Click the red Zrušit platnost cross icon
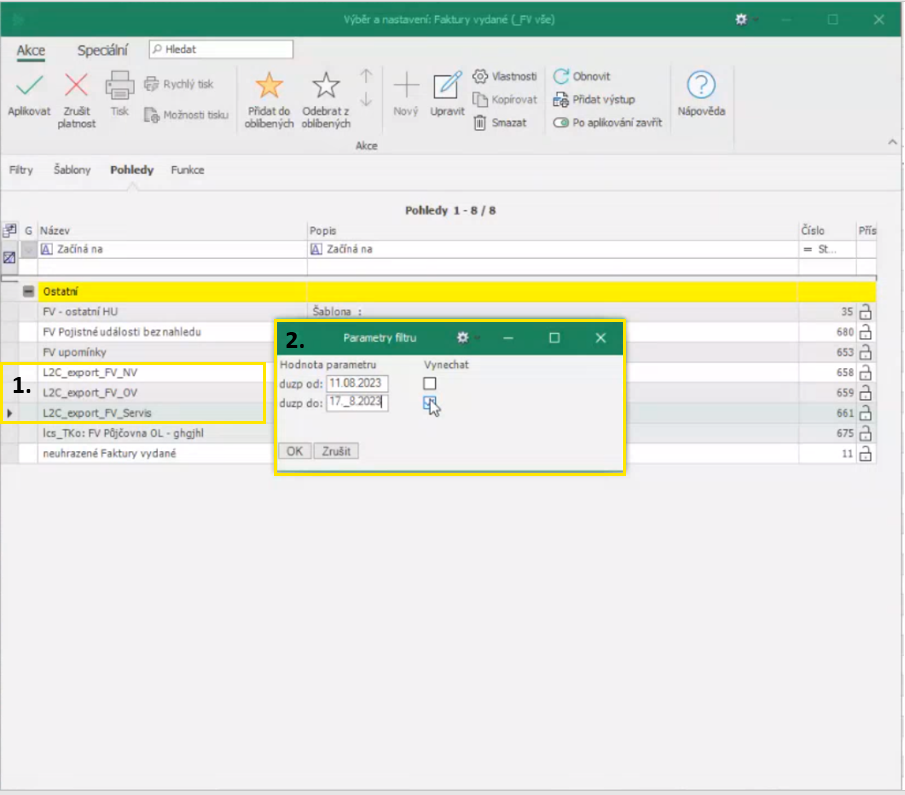The image size is (905, 795). (76, 86)
